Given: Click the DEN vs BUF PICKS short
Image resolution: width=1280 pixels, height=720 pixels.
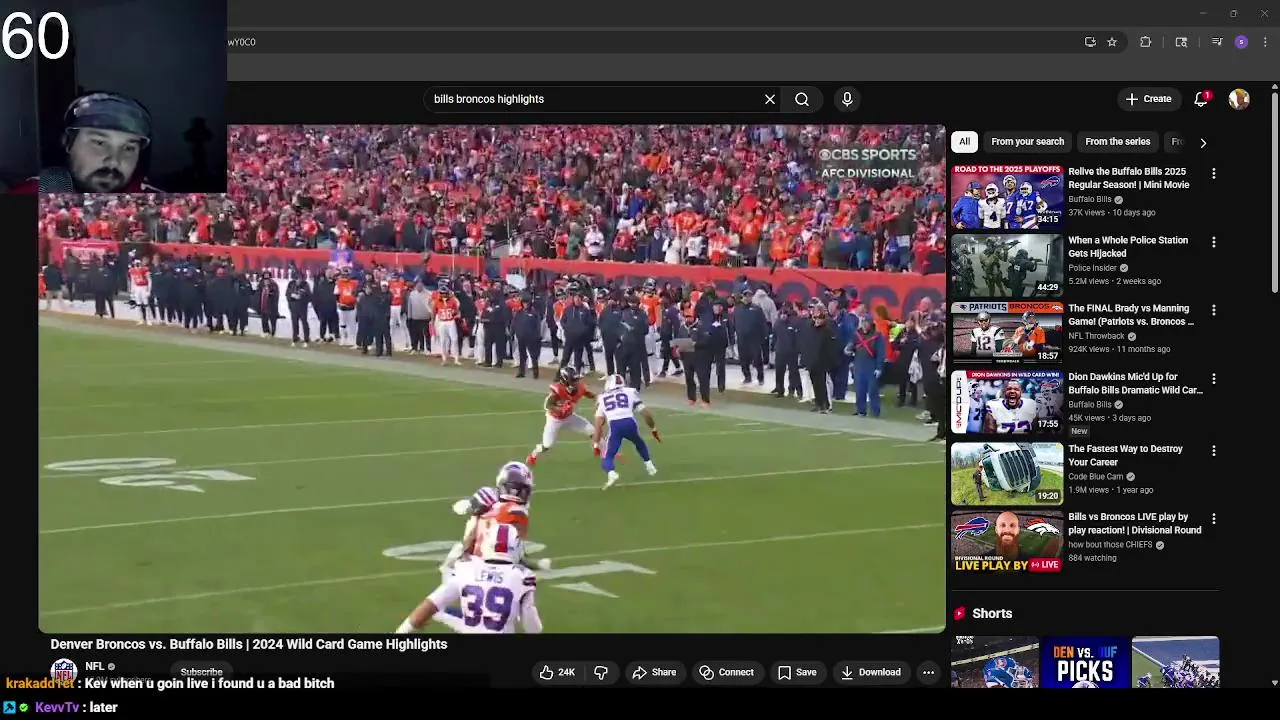Looking at the screenshot, I should point(1085,662).
